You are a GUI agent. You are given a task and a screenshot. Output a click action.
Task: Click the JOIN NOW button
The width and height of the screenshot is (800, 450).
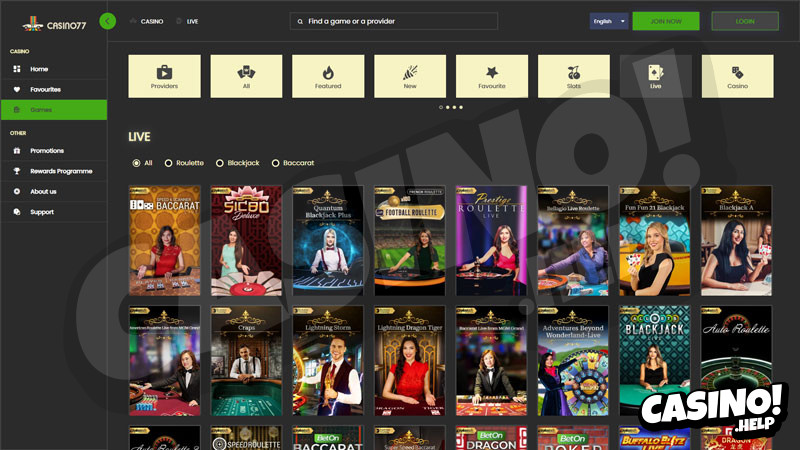(666, 21)
